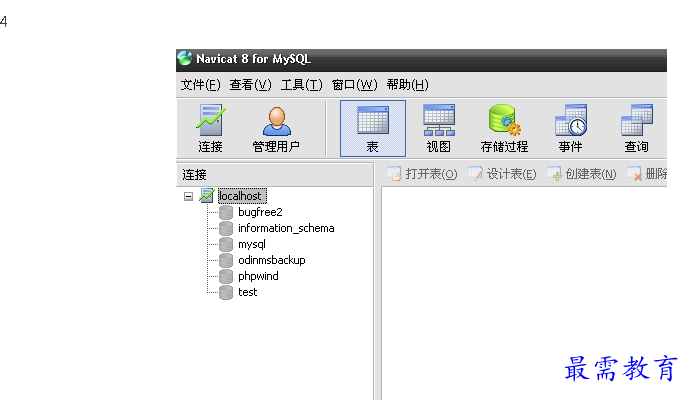Click the mysql database cylinder icon
The height and width of the screenshot is (400, 686).
(x=226, y=244)
